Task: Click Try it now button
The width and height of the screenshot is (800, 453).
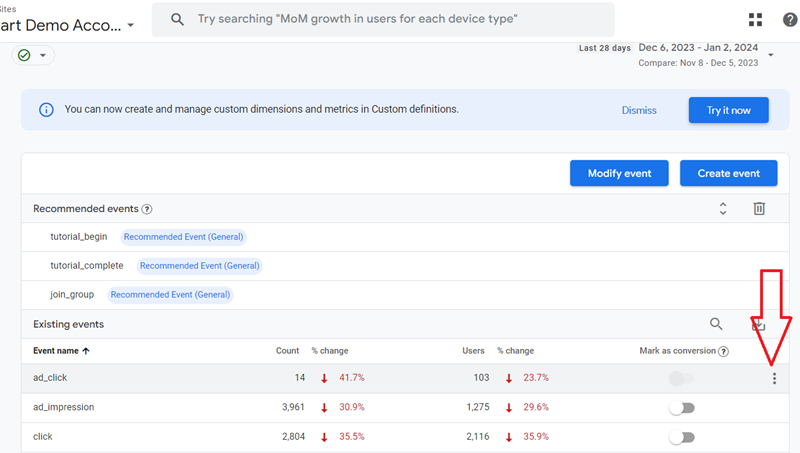Action: [729, 110]
